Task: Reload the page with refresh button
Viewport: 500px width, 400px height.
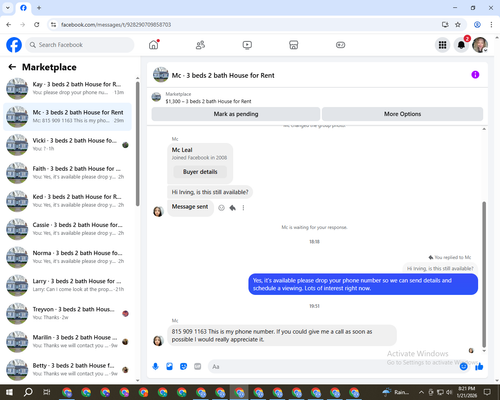Action: click(37, 25)
